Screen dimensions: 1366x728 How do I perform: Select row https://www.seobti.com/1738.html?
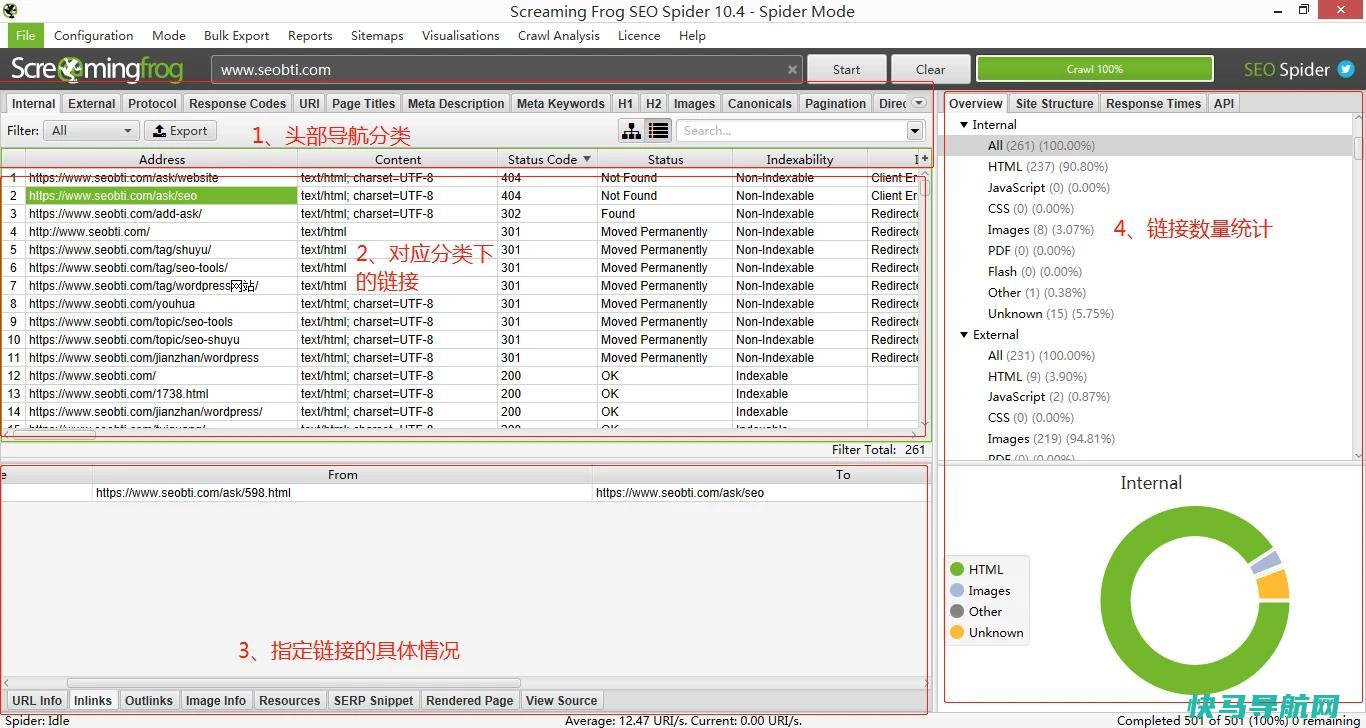460,394
